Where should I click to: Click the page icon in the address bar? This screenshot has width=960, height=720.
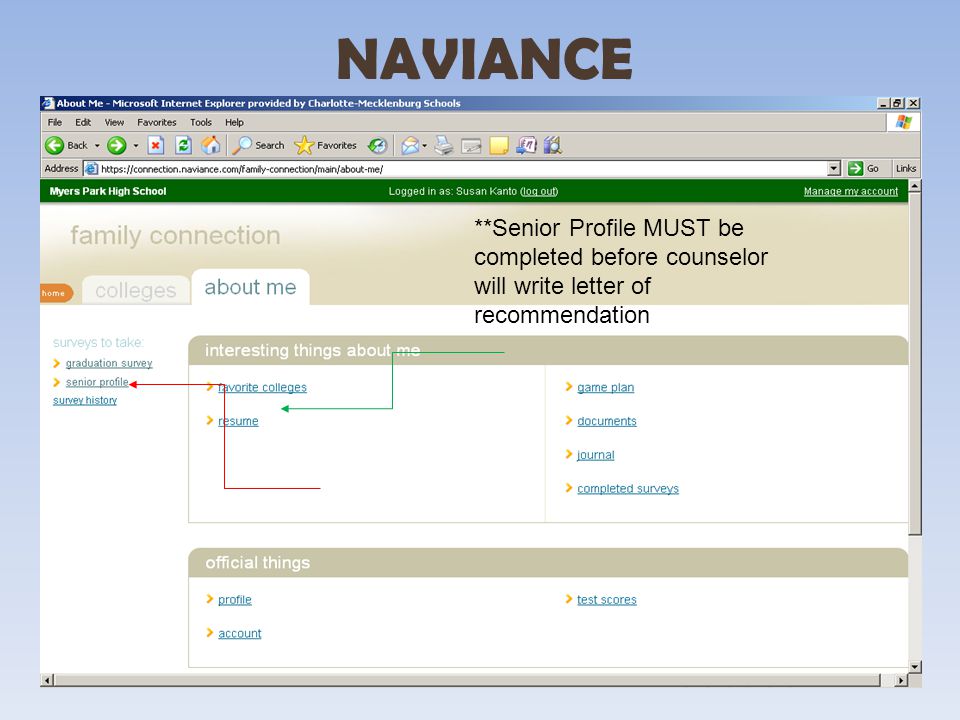click(x=91, y=168)
